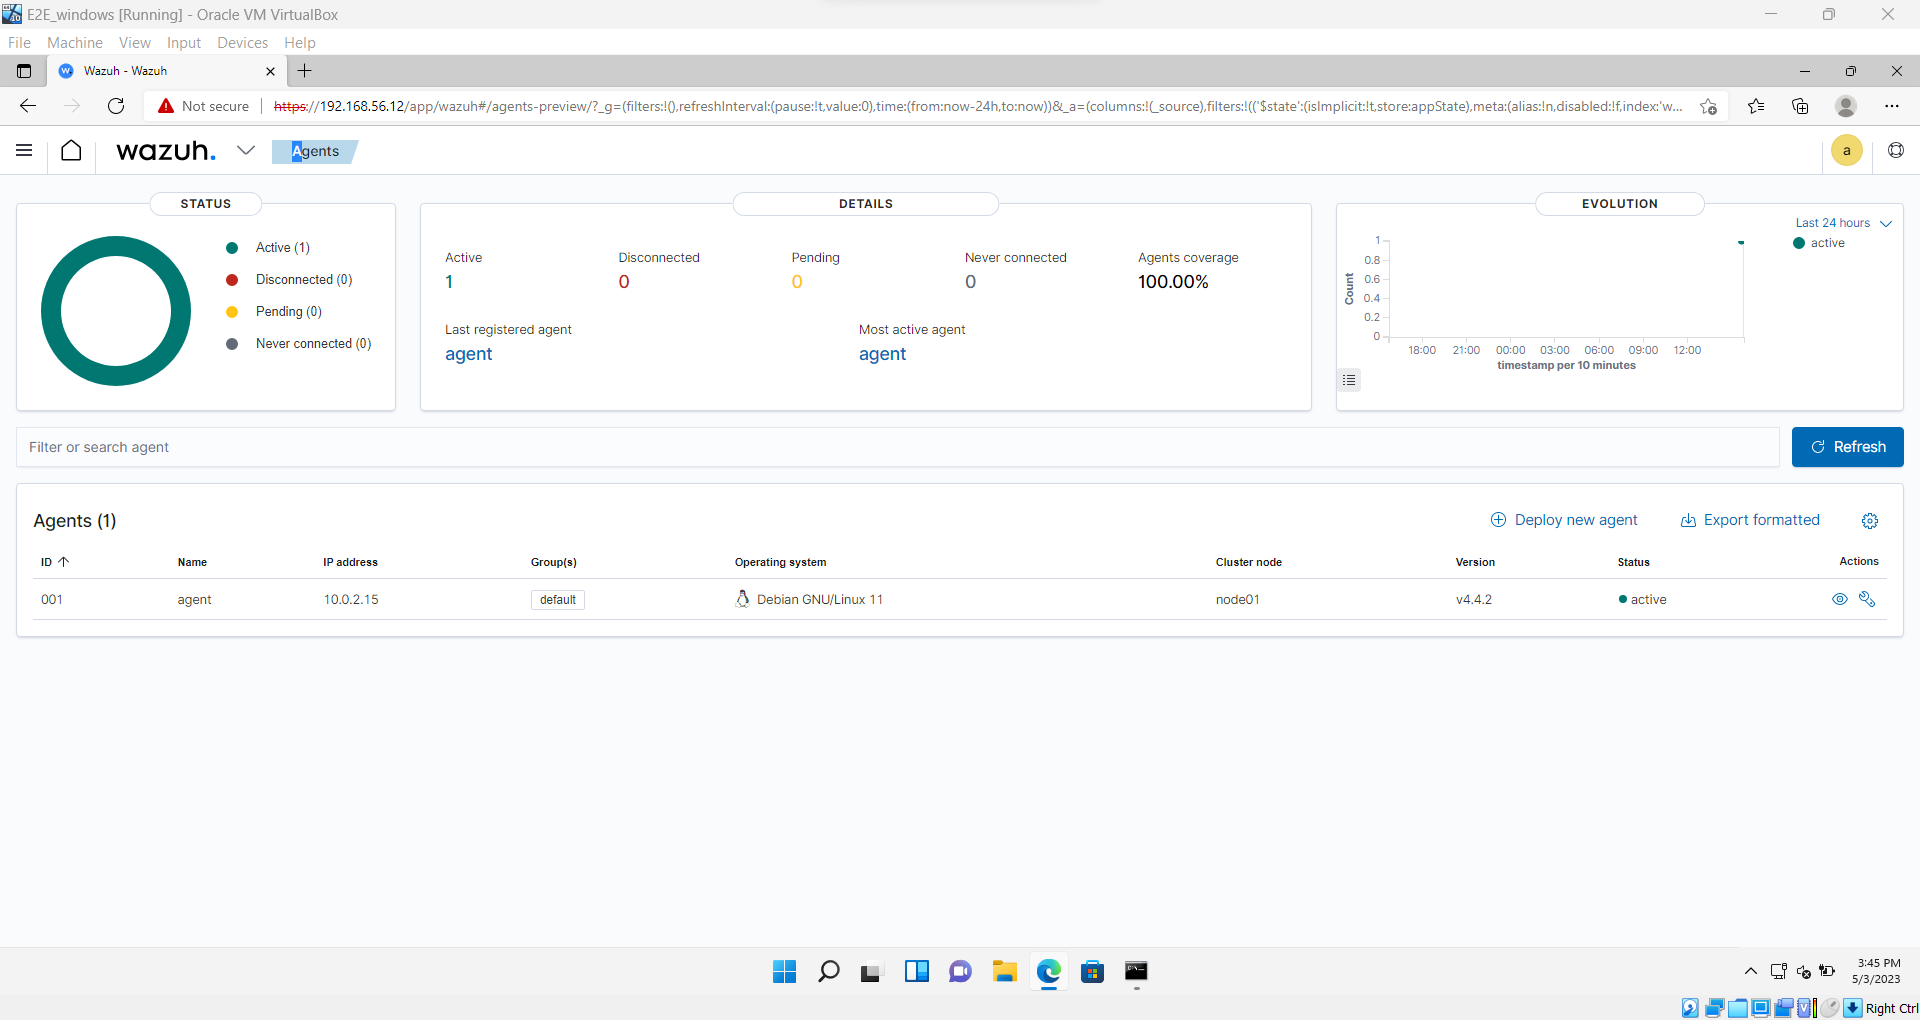Screen dimensions: 1920x1020
Task: Click the Never connected count 0
Action: point(970,282)
